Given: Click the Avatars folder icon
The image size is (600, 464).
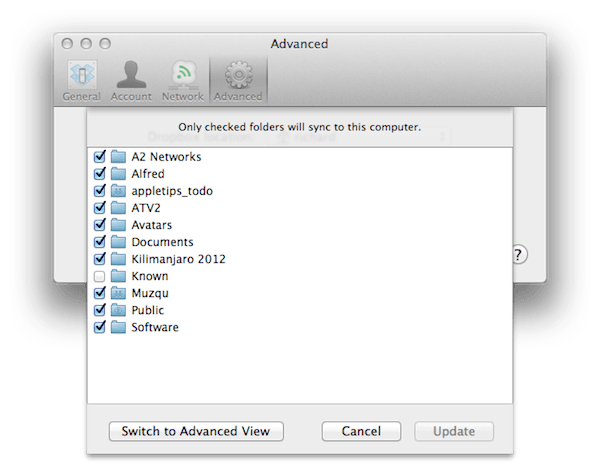Looking at the screenshot, I should pyautogui.click(x=118, y=225).
